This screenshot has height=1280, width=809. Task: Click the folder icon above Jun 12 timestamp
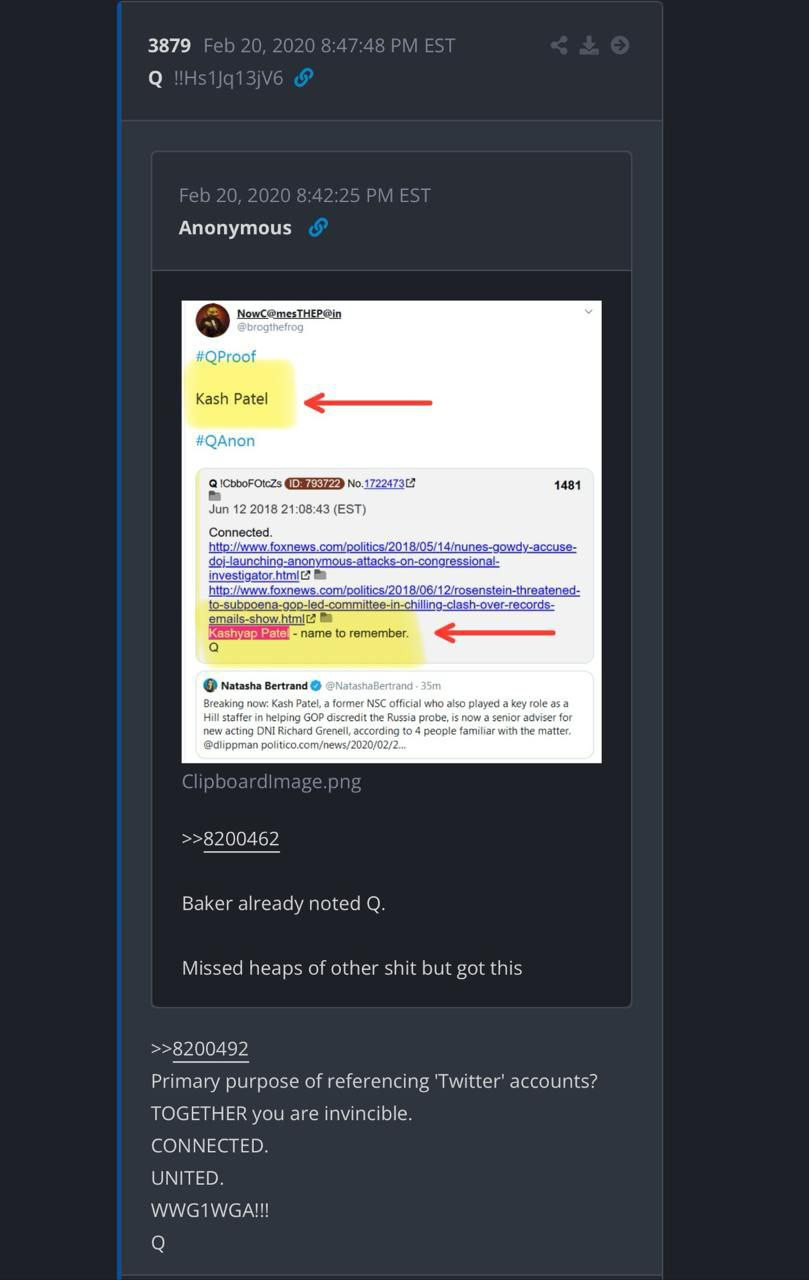tap(214, 496)
